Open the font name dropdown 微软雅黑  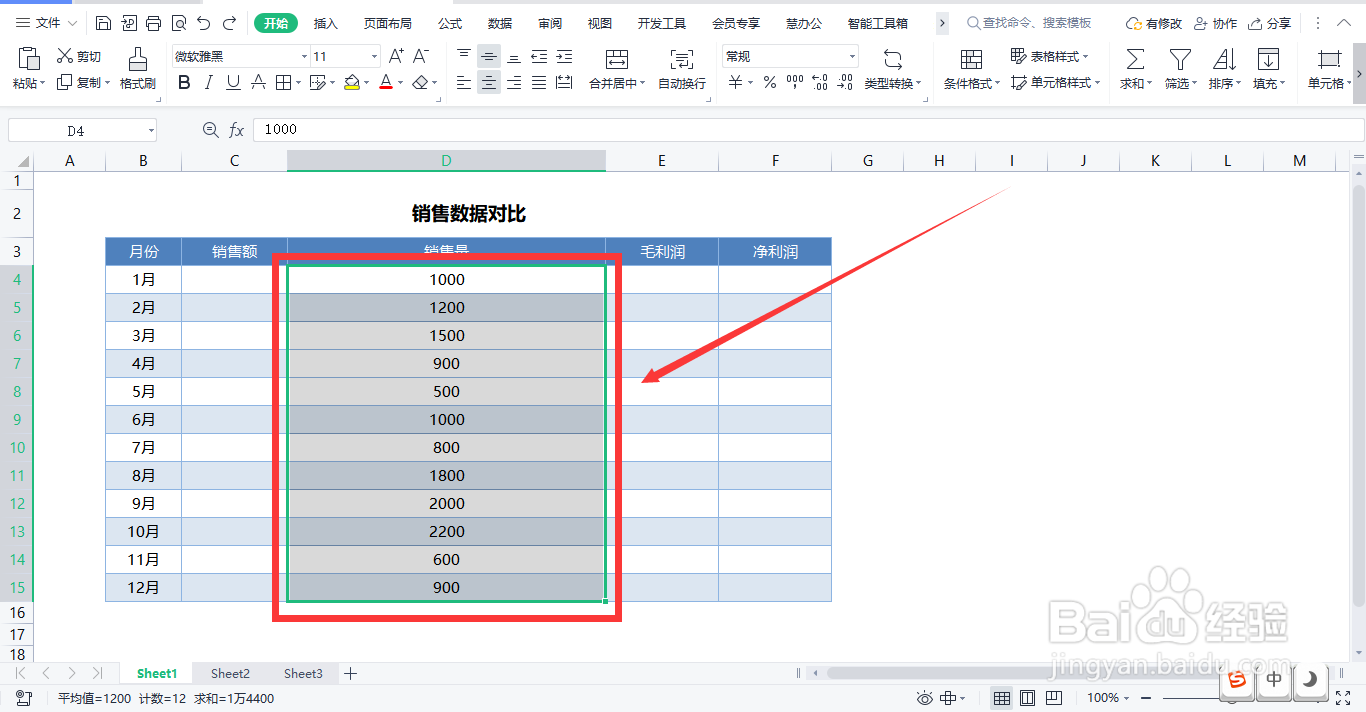tap(304, 57)
